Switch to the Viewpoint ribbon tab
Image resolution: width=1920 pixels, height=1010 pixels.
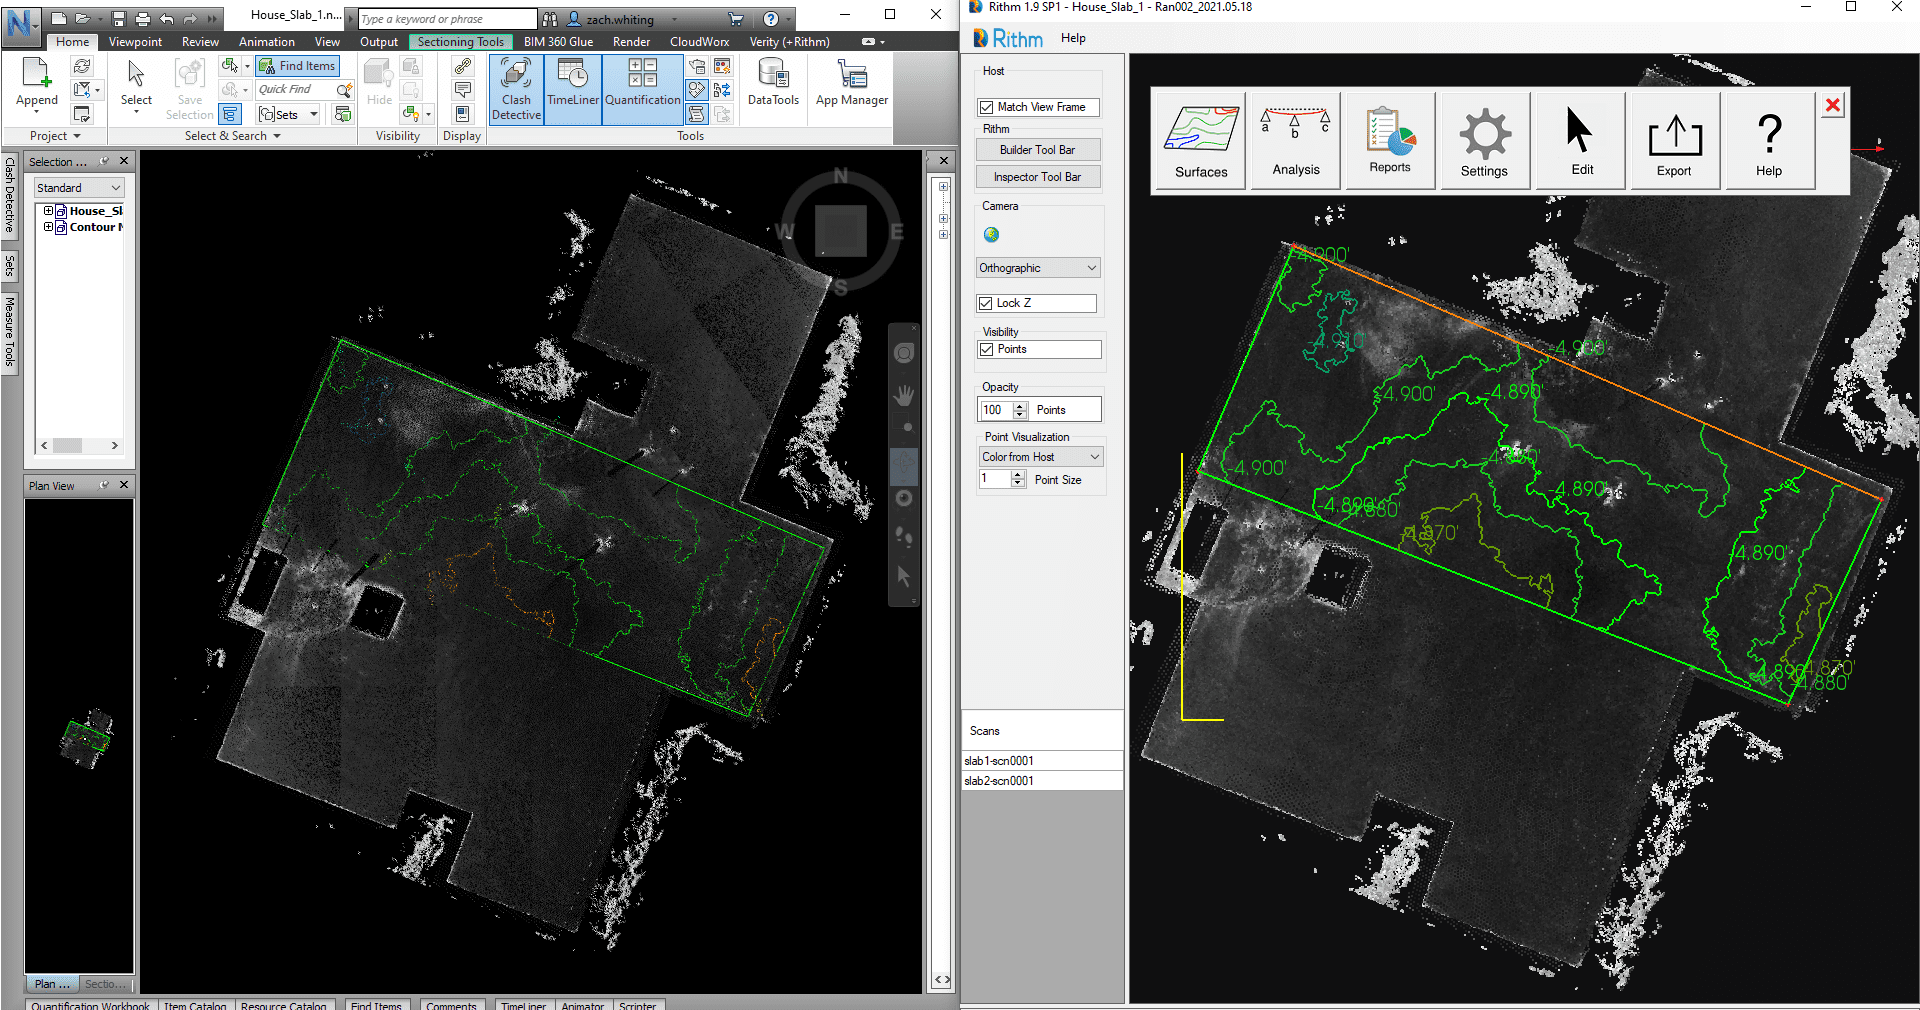134,41
